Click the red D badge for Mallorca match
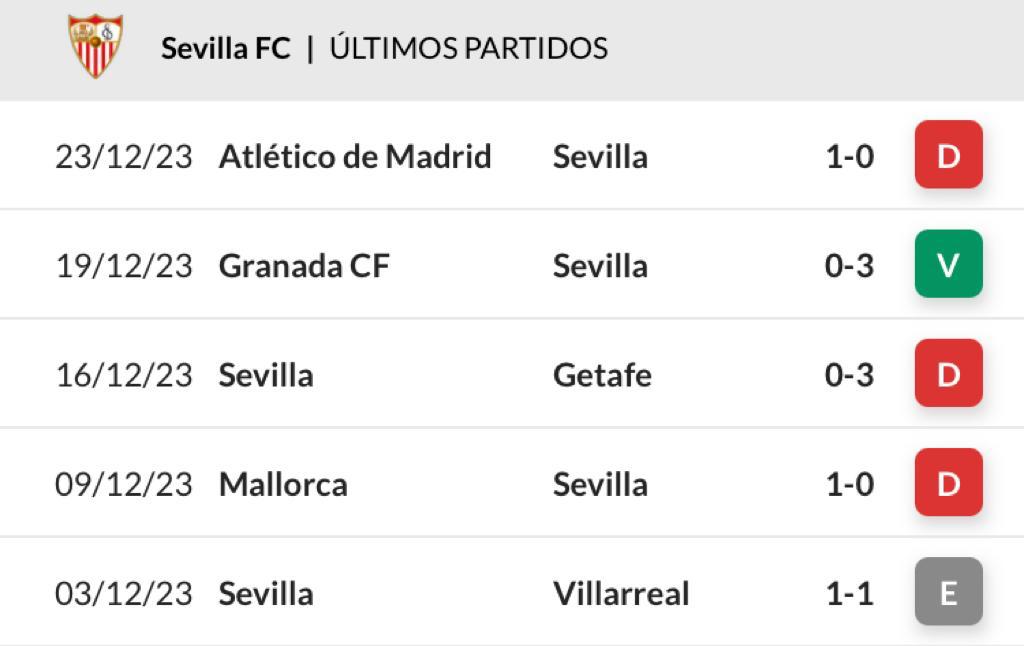Image resolution: width=1024 pixels, height=646 pixels. click(x=948, y=483)
